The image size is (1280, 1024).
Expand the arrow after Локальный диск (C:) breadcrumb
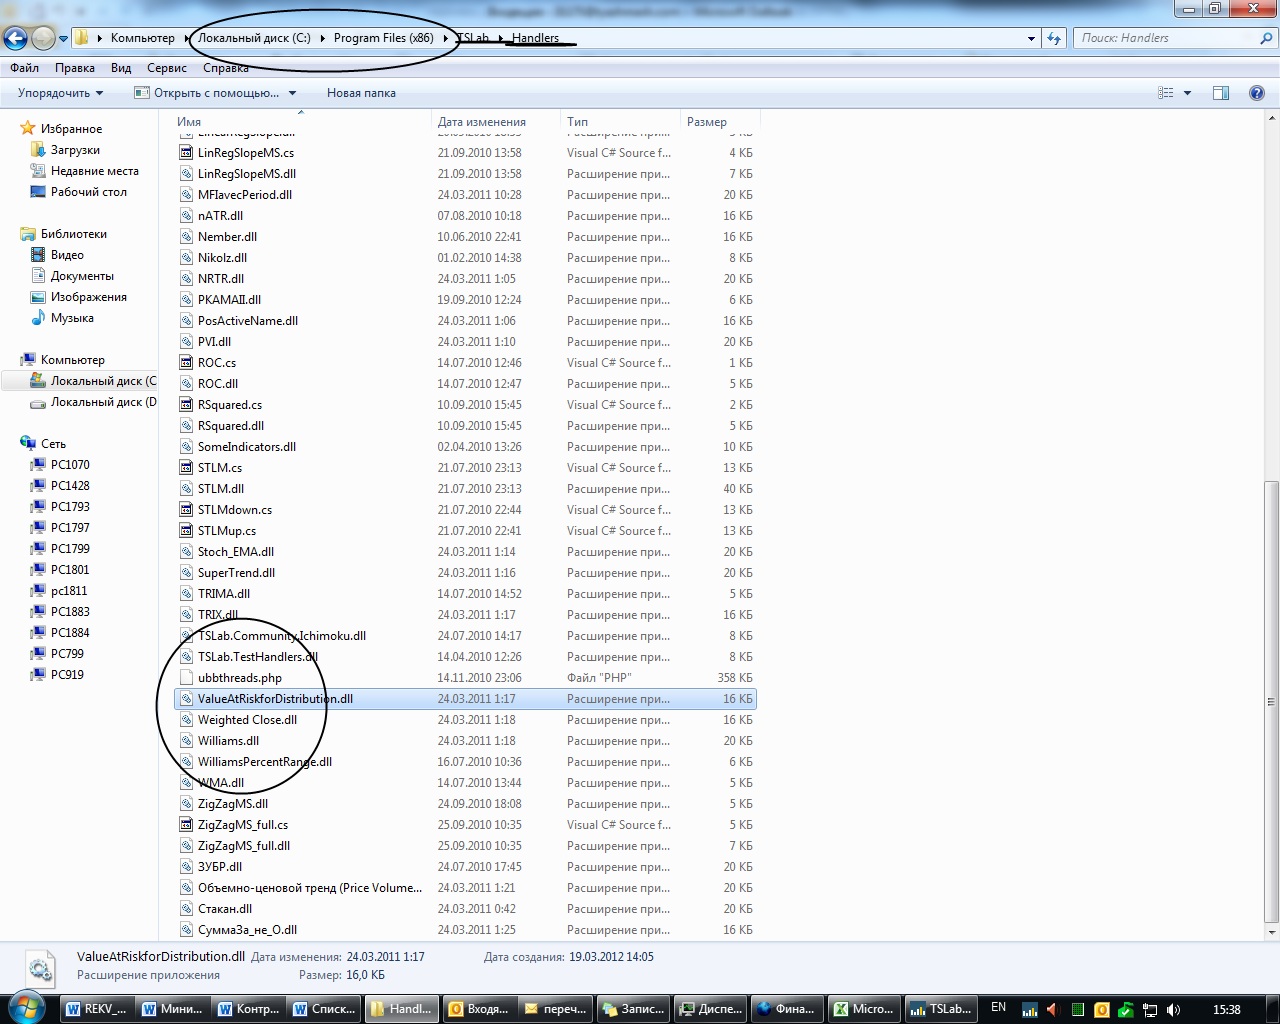click(x=323, y=38)
